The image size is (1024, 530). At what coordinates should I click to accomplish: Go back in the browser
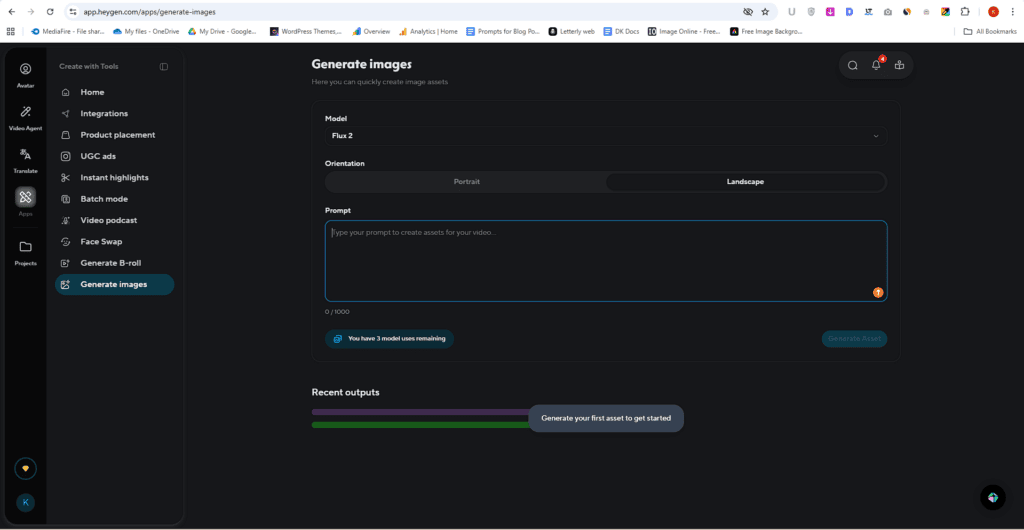click(x=12, y=12)
